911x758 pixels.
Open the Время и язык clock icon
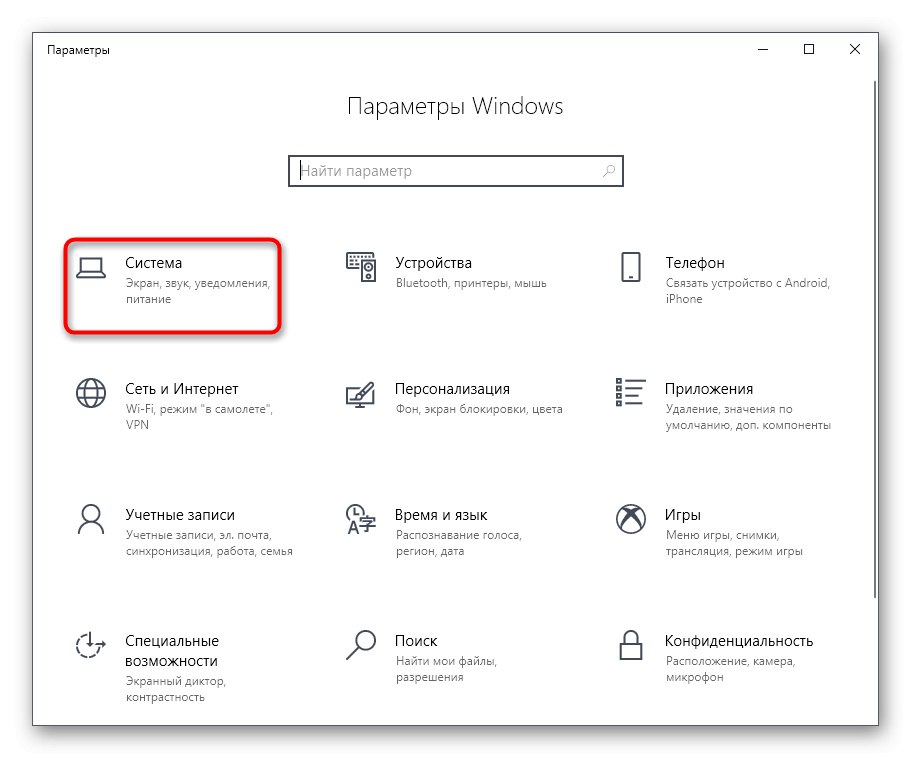(361, 519)
